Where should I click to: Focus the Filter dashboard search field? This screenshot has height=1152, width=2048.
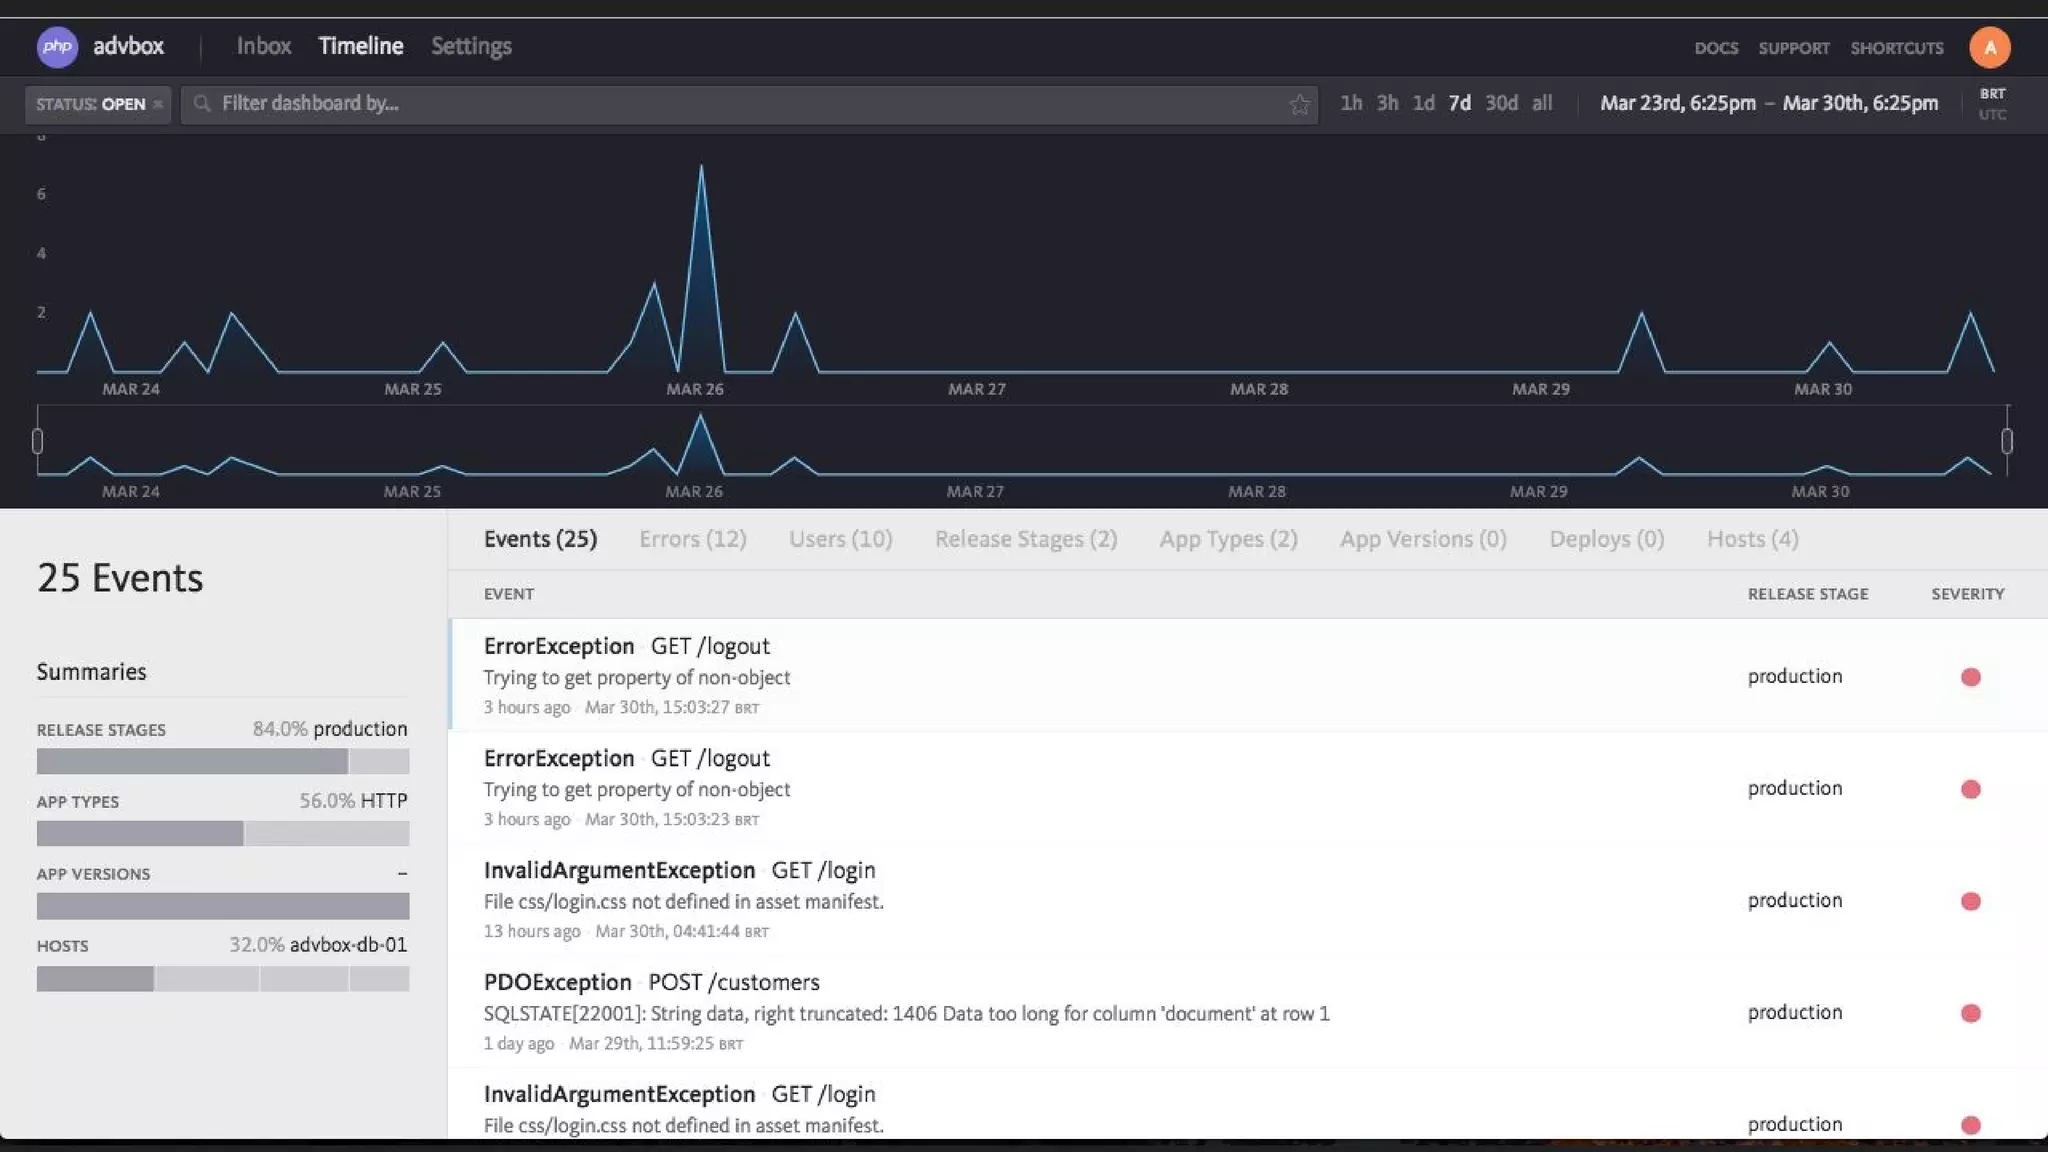pyautogui.click(x=749, y=104)
